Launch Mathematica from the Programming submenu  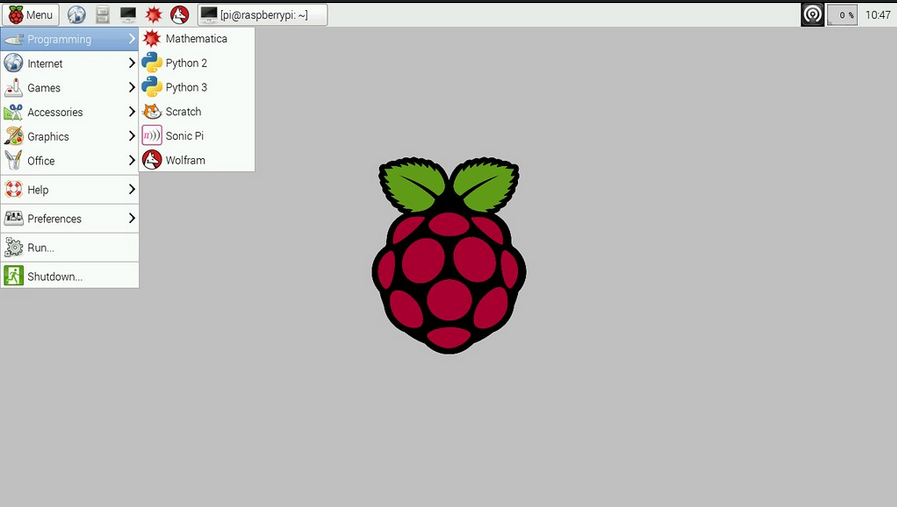[197, 38]
